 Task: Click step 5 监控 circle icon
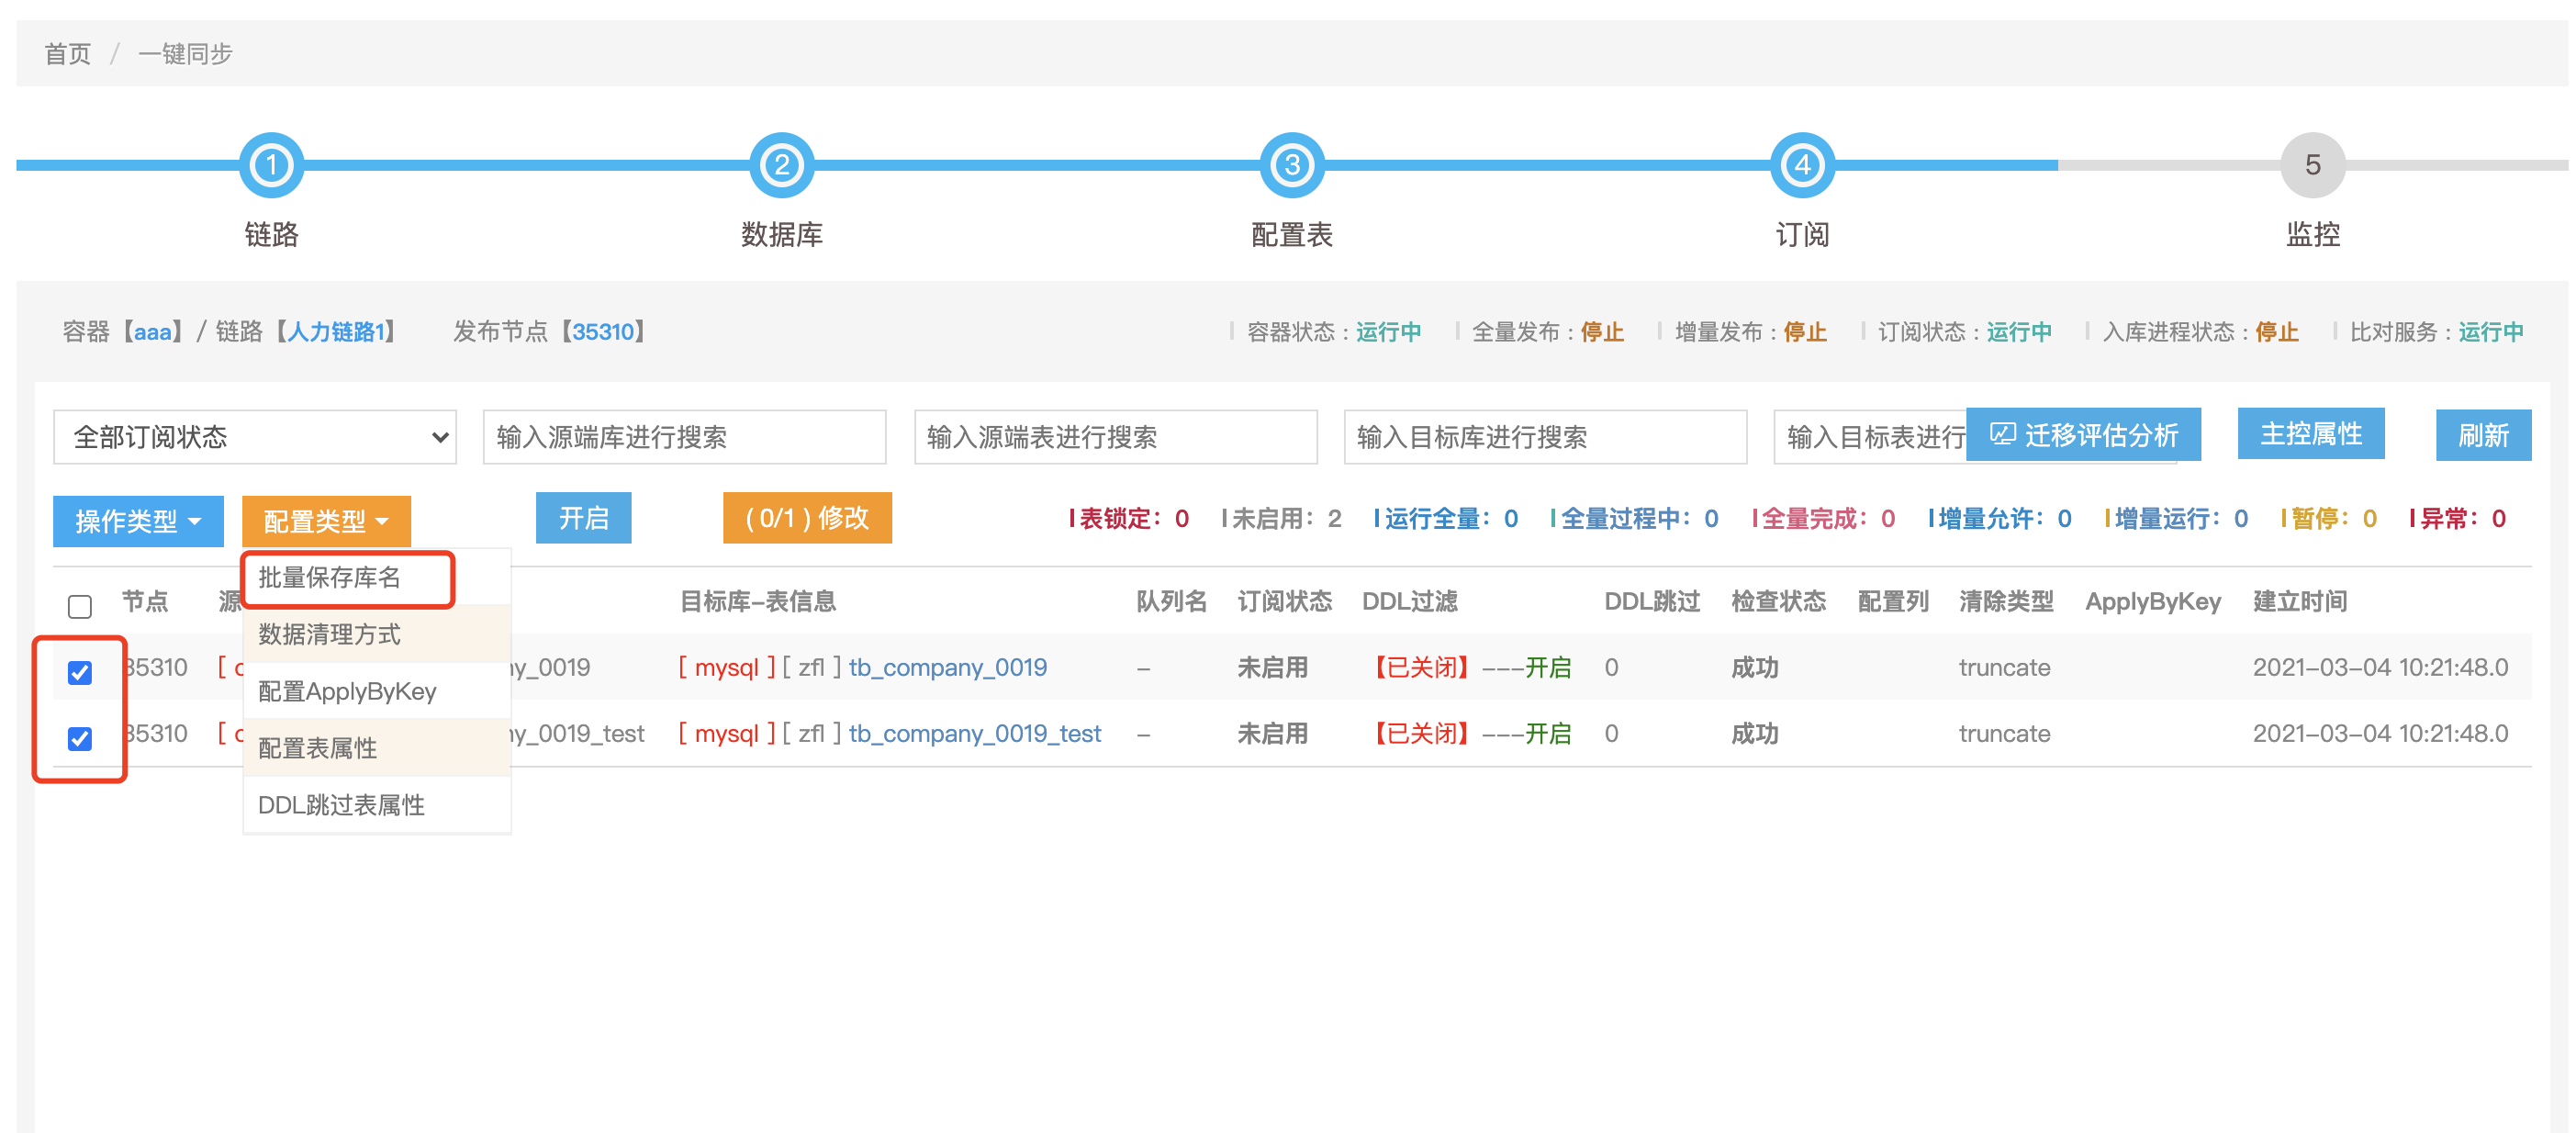tap(2312, 165)
